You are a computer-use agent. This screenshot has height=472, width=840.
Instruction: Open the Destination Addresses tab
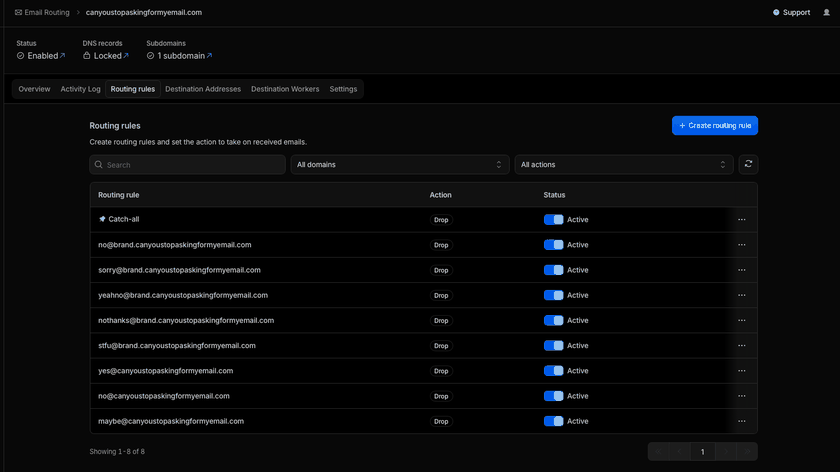pos(203,89)
